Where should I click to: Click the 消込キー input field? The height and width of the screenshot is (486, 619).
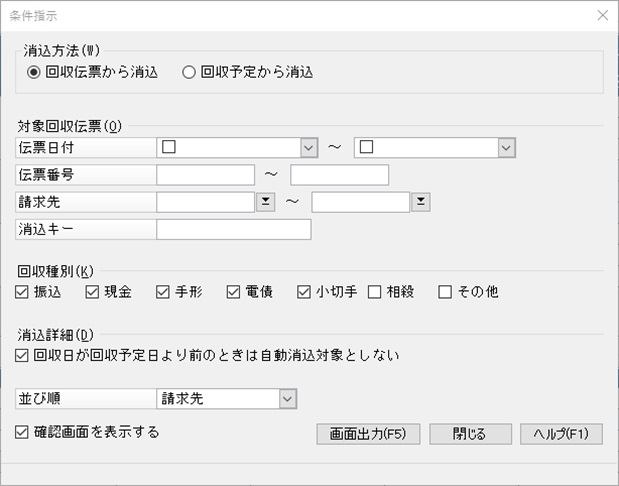pyautogui.click(x=234, y=229)
